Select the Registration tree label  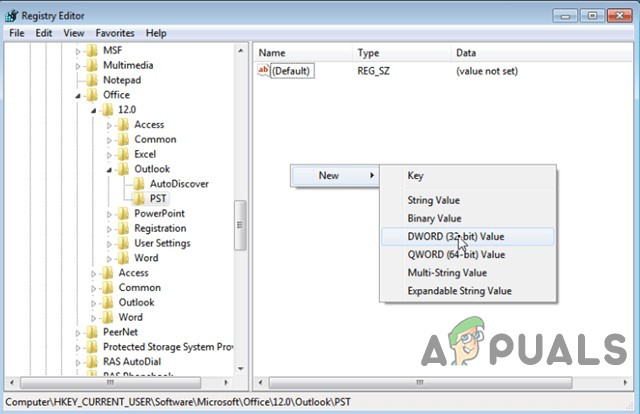pos(160,229)
